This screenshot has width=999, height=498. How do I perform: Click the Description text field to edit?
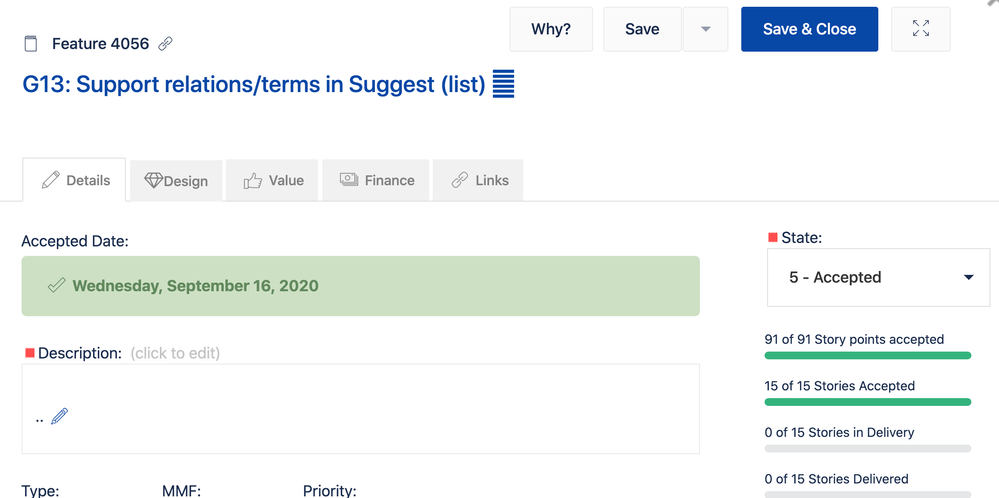point(361,409)
